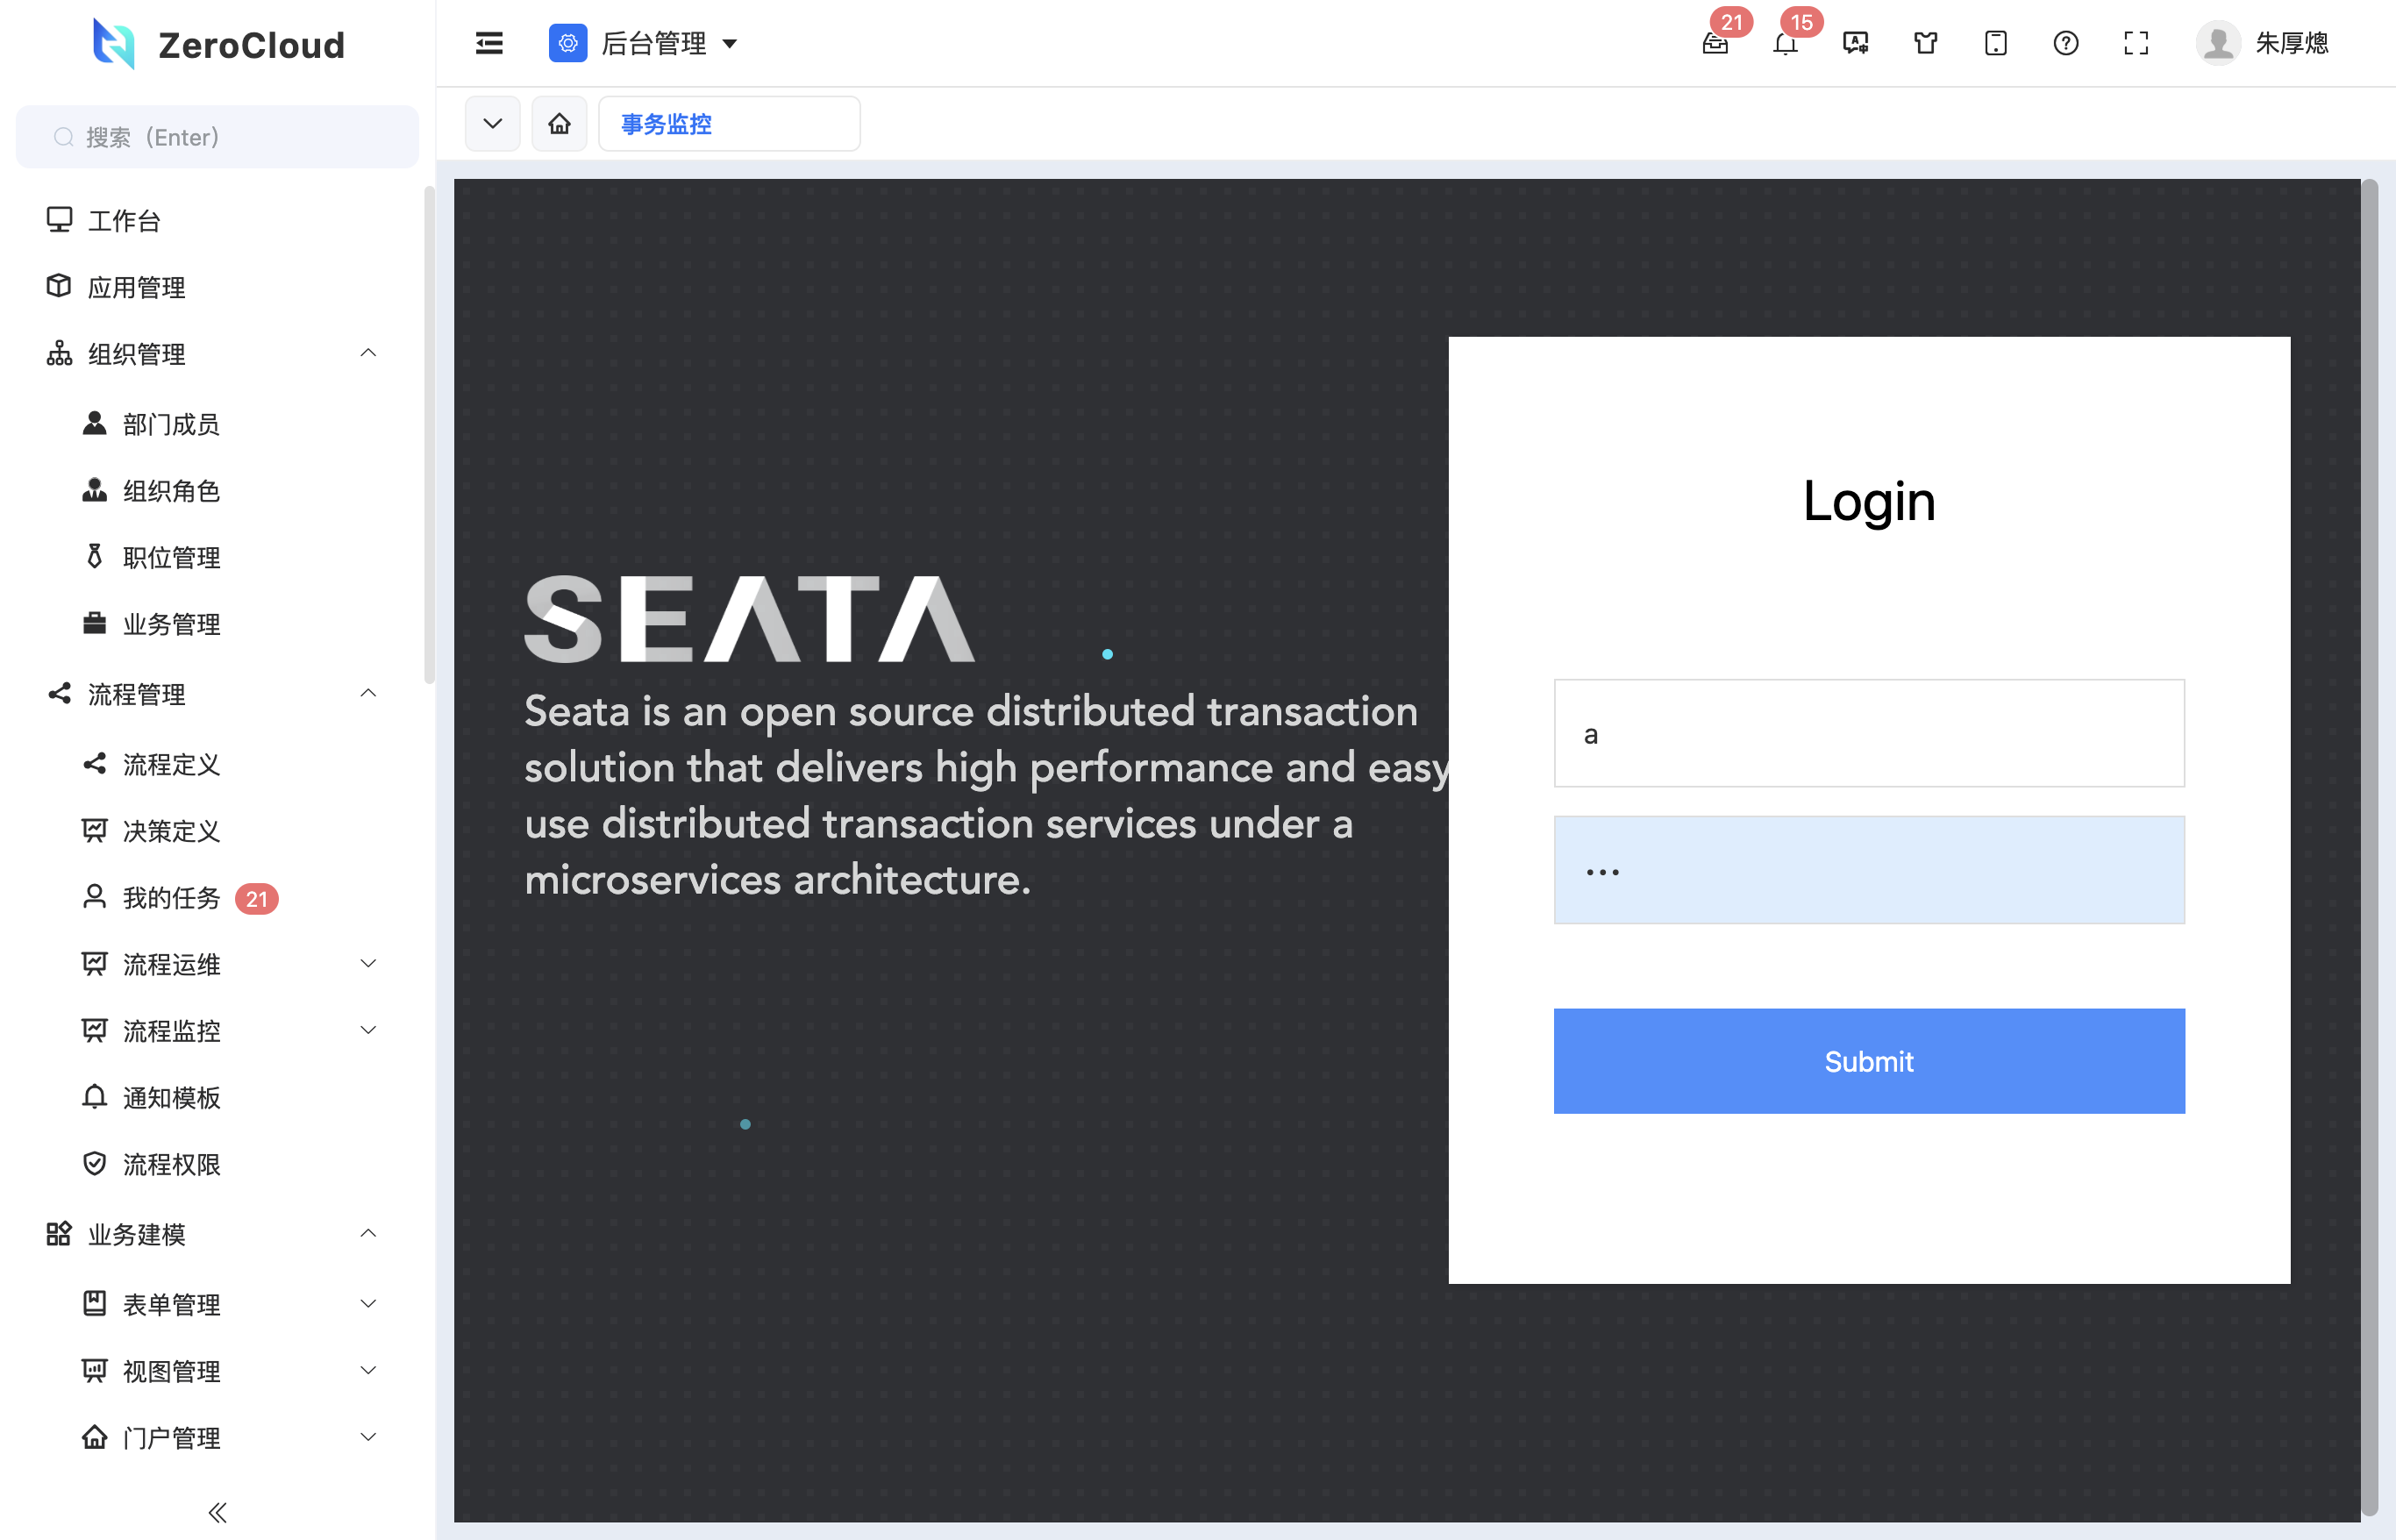
Task: Click the password field
Action: (x=1868, y=870)
